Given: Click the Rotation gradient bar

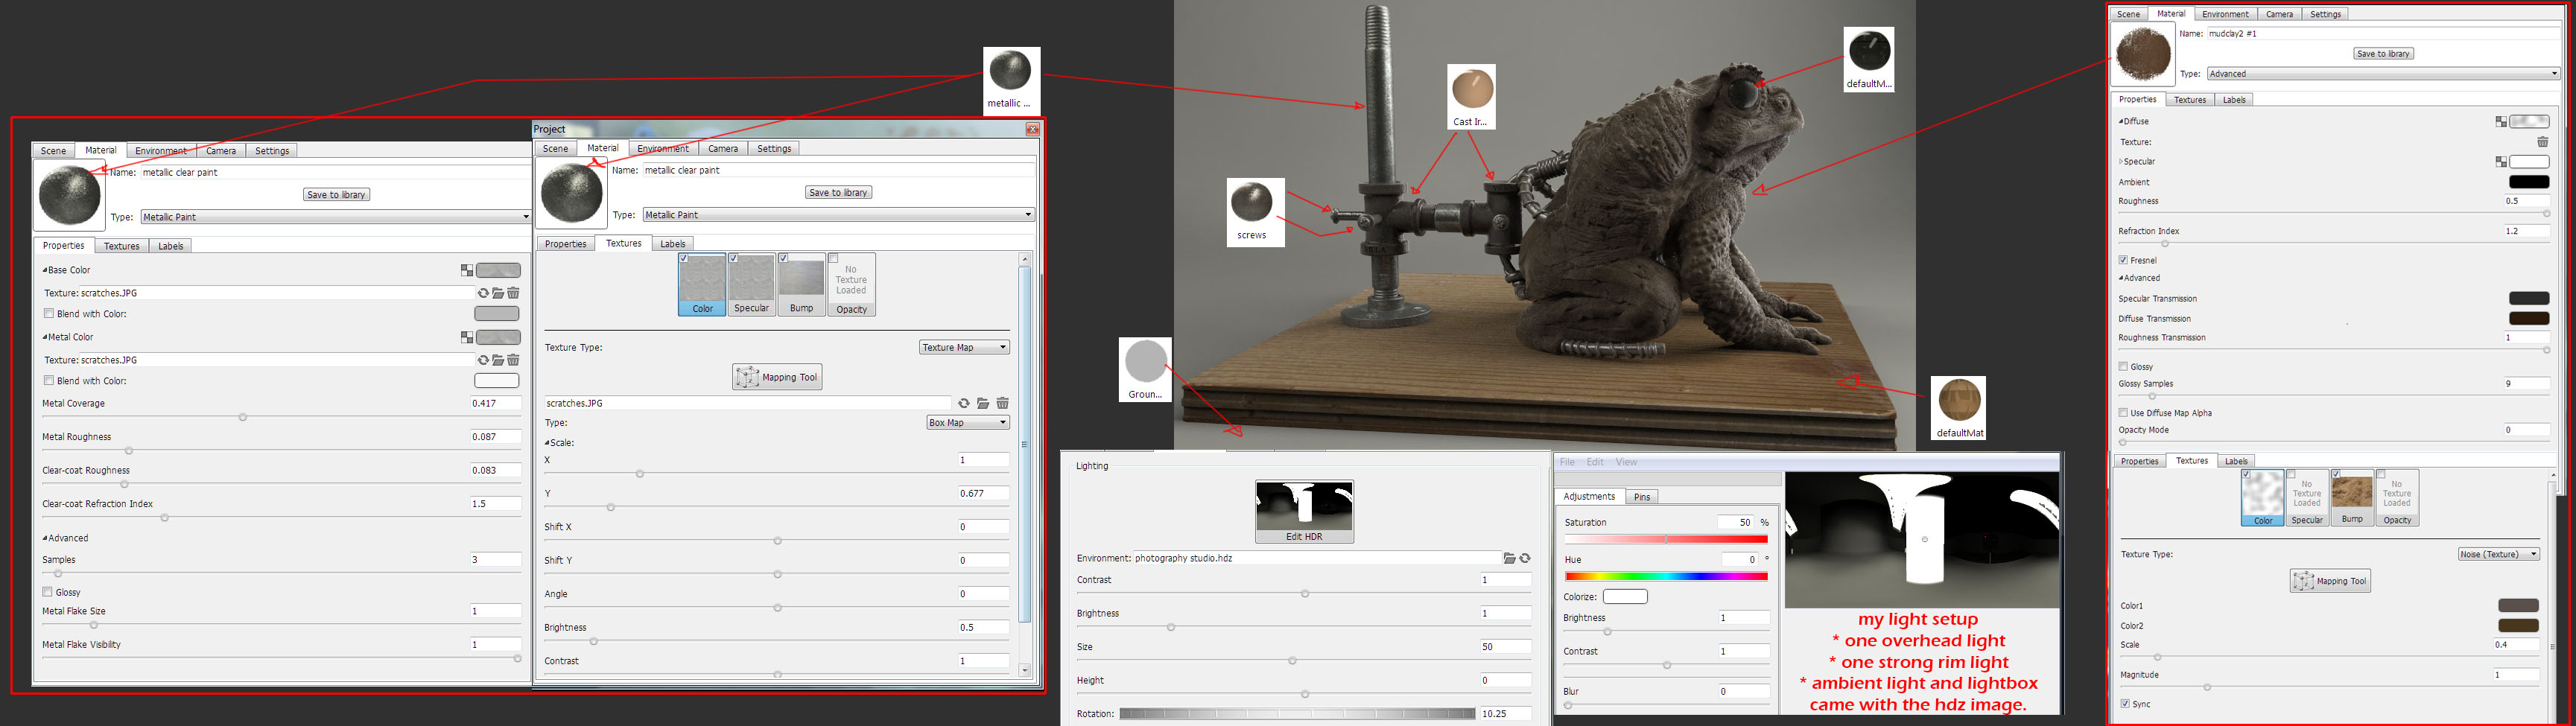Looking at the screenshot, I should [1297, 714].
